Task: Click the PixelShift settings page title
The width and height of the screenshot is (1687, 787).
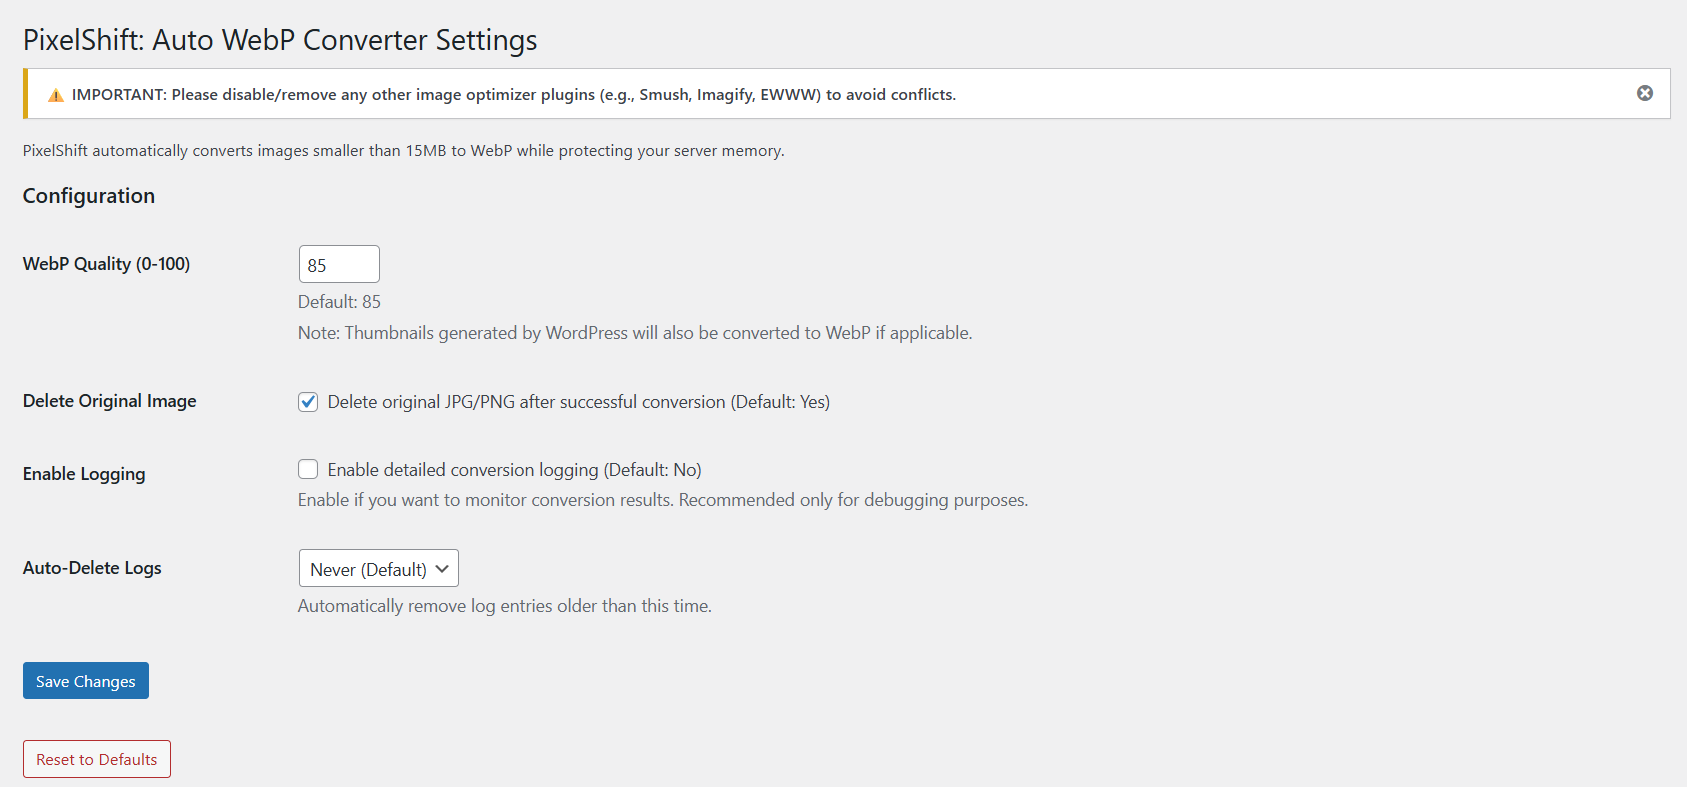Action: pyautogui.click(x=280, y=40)
